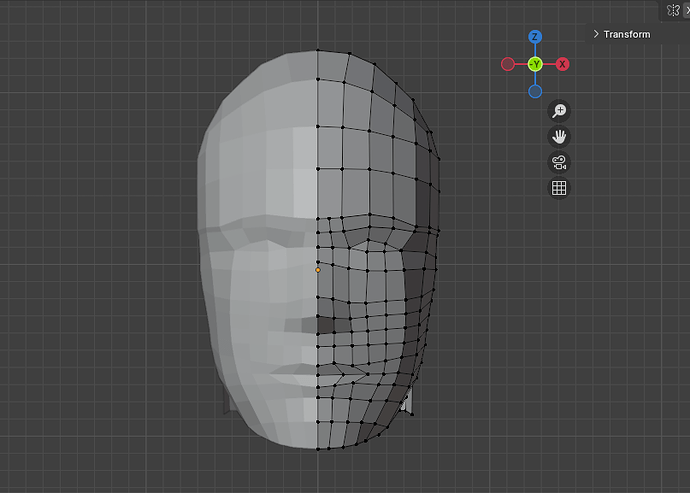Select the orange highlighted vertex on the nose bridge
690x493 pixels.
[318, 270]
